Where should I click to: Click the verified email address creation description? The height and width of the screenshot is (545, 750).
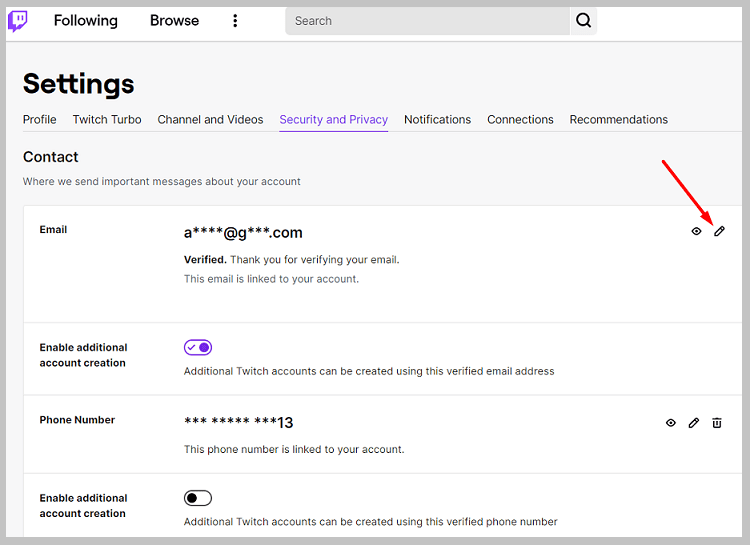[369, 371]
